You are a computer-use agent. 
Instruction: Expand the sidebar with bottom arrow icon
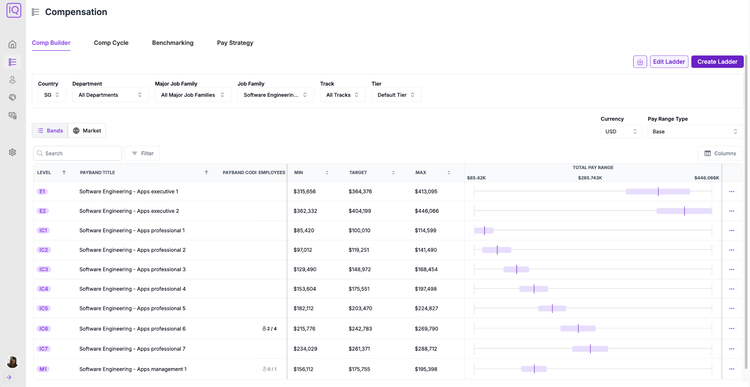coord(9,377)
